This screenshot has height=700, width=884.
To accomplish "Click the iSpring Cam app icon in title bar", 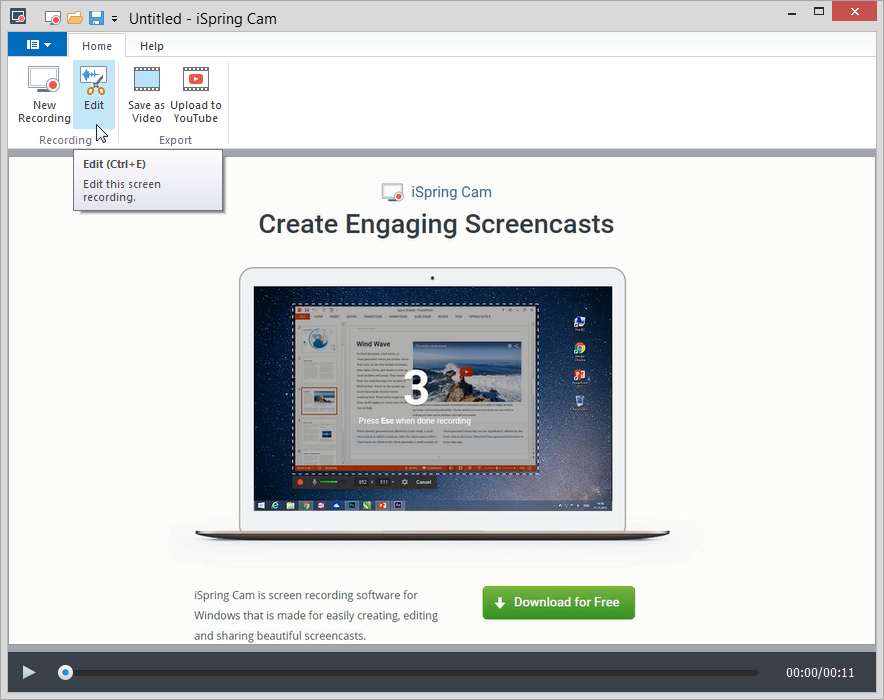I will [18, 16].
